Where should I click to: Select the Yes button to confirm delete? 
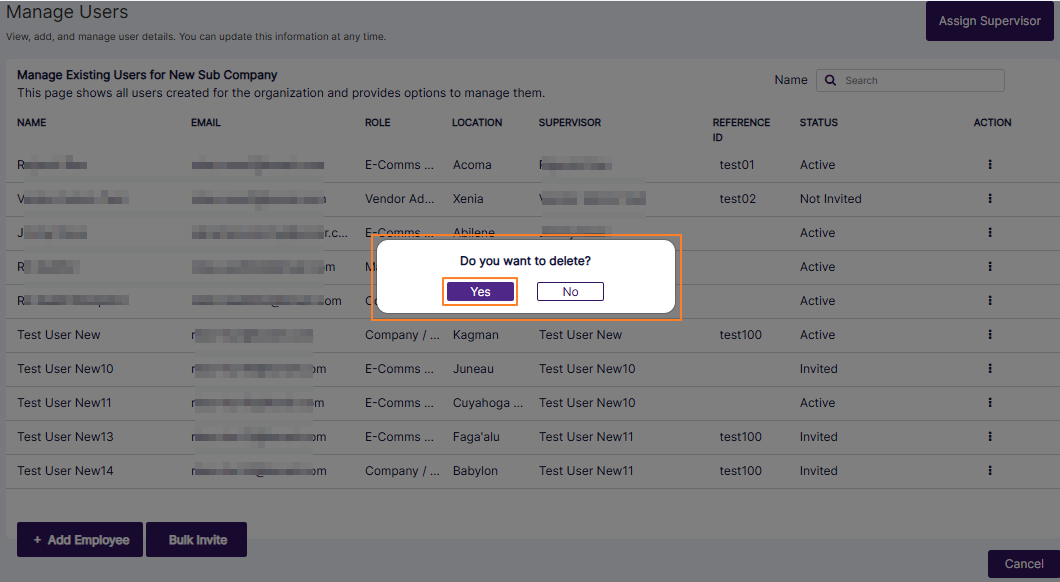tap(480, 291)
